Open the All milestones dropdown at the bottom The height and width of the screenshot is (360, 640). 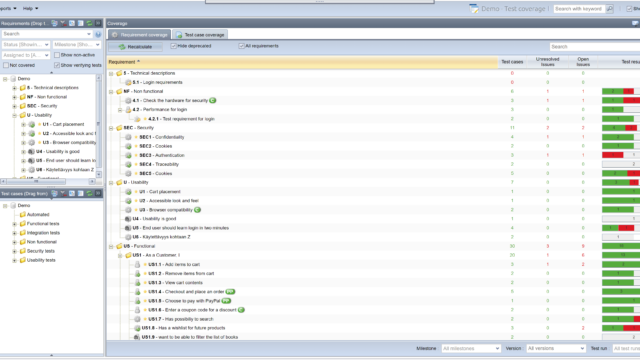pos(471,349)
